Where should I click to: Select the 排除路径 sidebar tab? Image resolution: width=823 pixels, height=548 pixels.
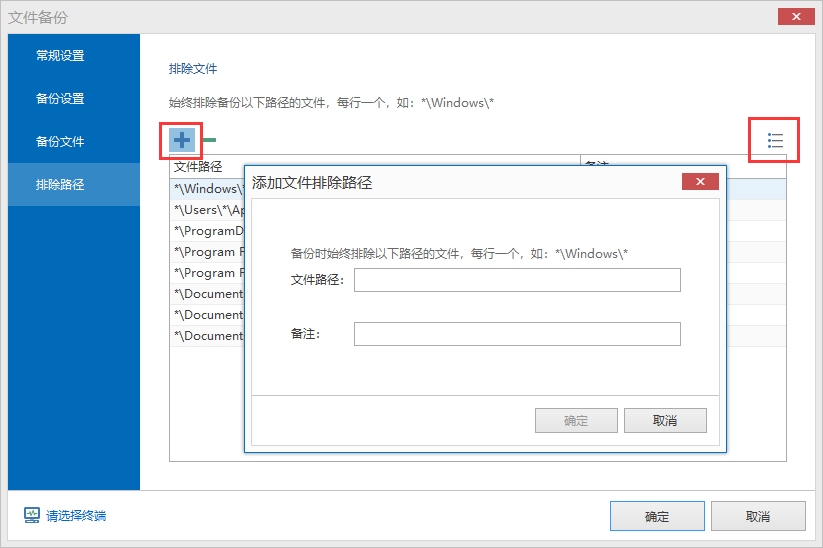click(60, 185)
